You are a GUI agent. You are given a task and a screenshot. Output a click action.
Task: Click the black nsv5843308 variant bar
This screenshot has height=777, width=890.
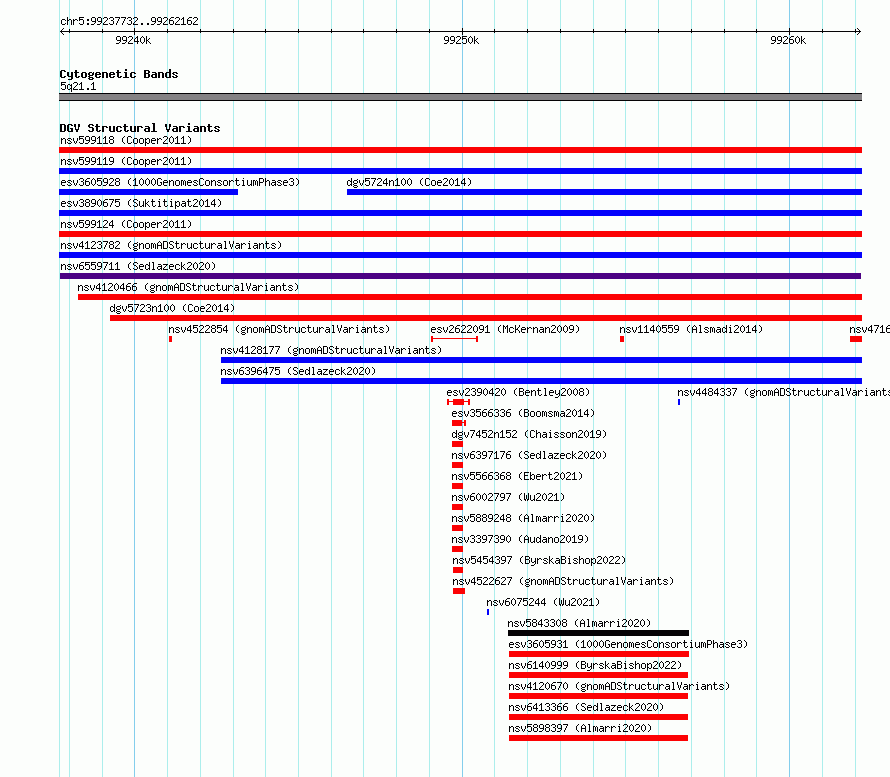(x=598, y=633)
